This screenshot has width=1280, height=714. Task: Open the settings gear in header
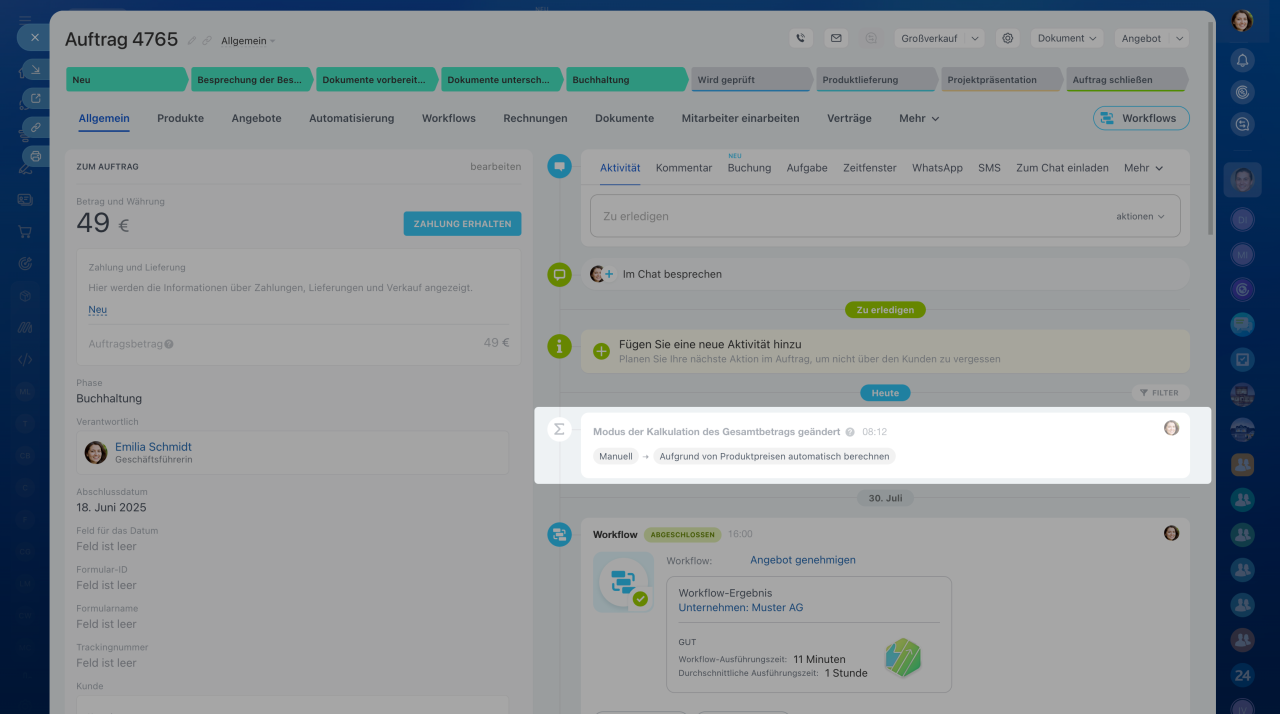[1008, 38]
